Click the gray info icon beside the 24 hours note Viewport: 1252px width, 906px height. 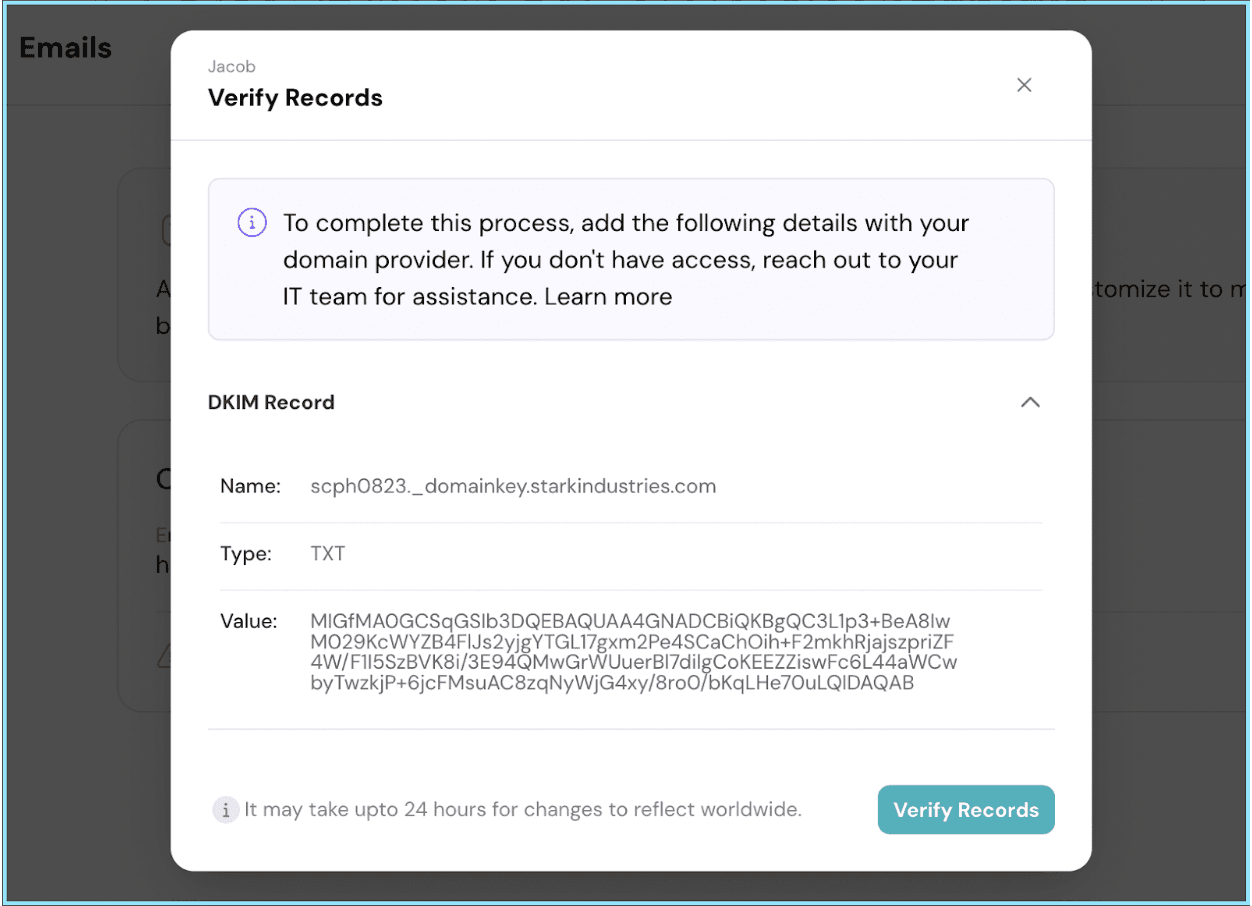[226, 810]
